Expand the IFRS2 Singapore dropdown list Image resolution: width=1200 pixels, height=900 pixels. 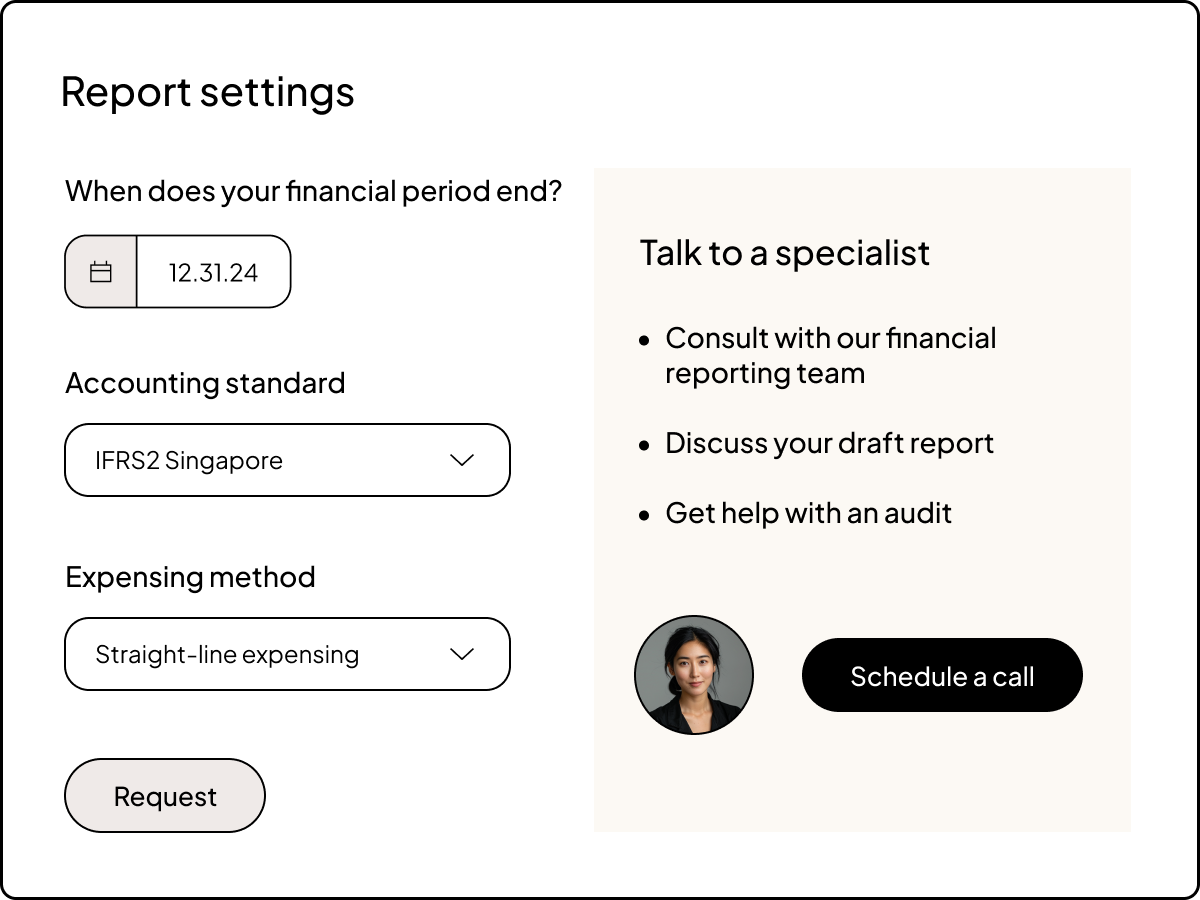287,460
